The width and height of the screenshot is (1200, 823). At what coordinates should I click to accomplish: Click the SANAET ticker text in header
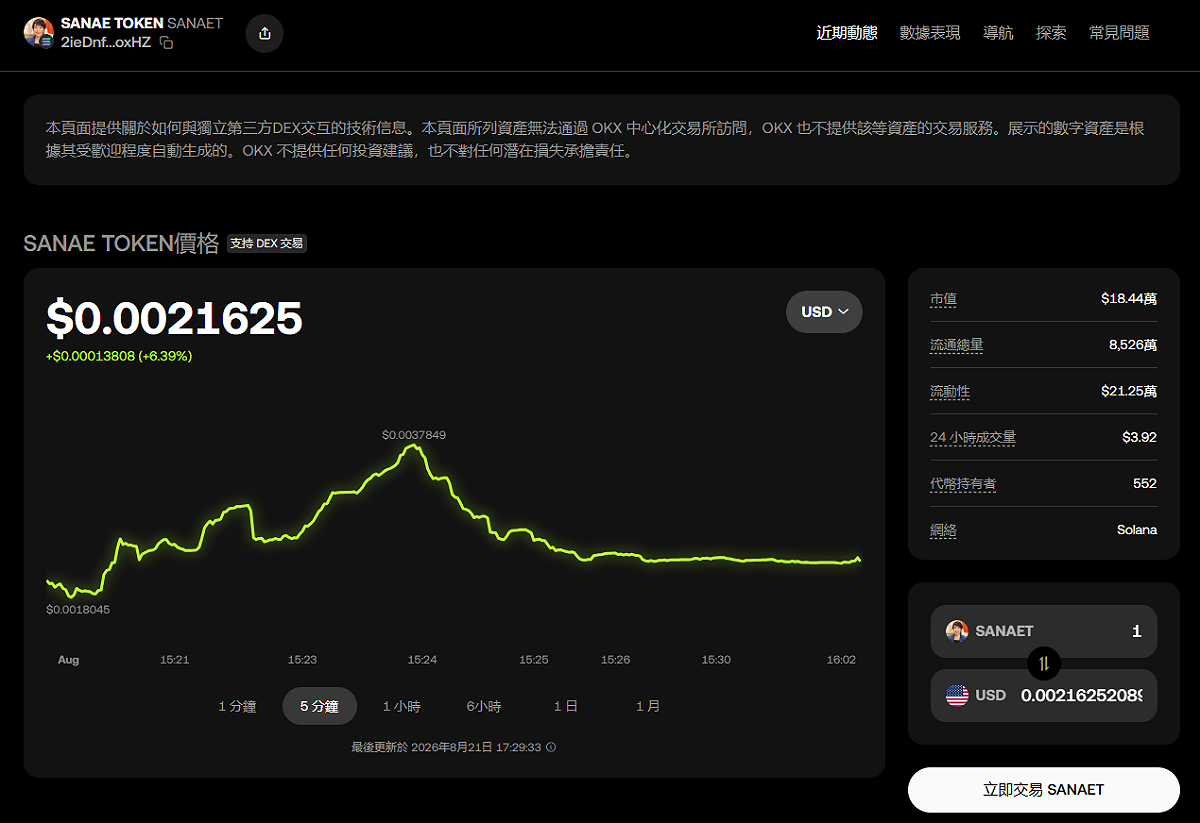click(x=195, y=23)
